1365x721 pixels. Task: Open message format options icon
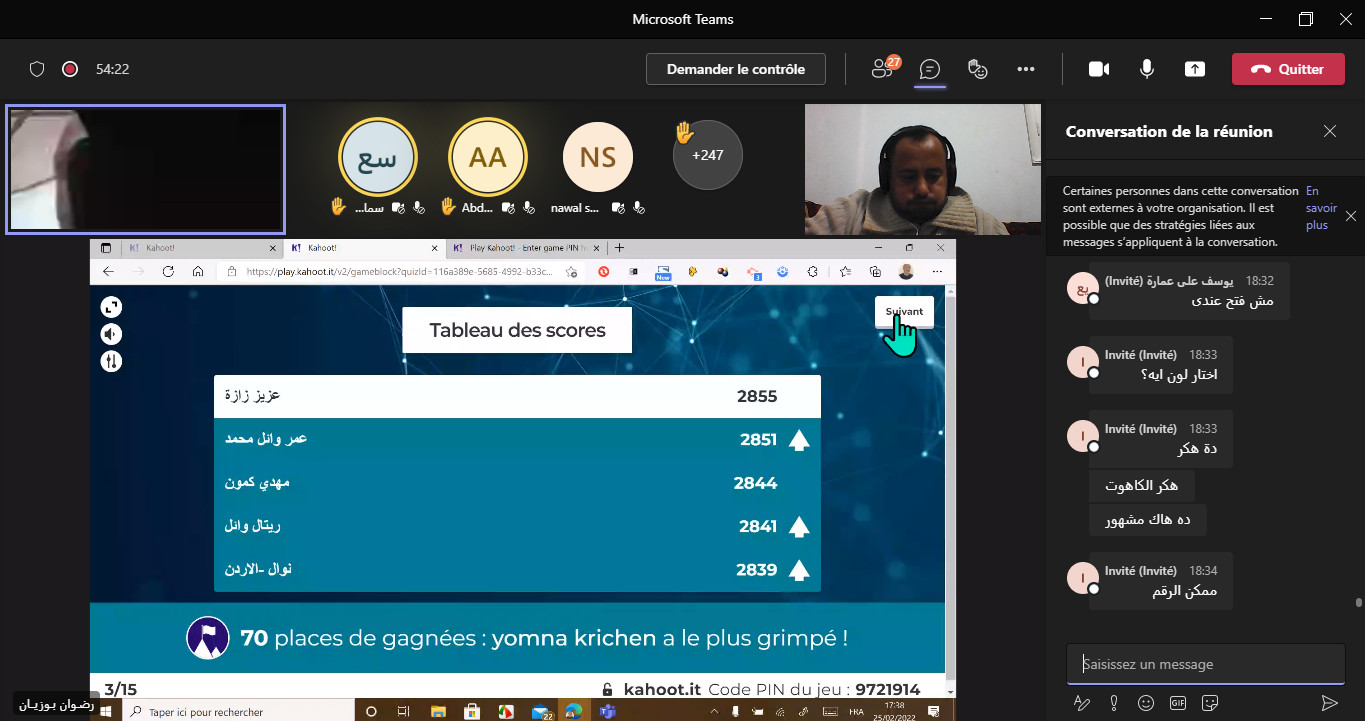(x=1081, y=703)
